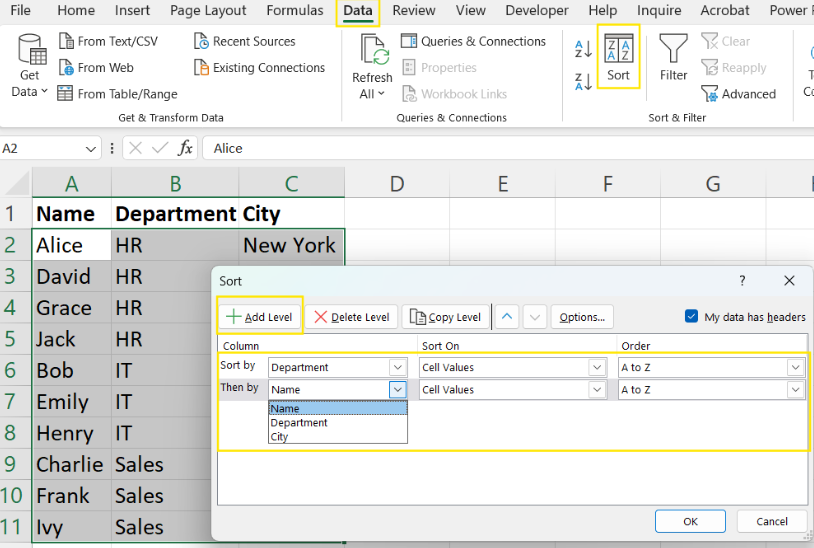Move sort level up arrow
Viewport: 814px width, 548px height.
point(507,317)
